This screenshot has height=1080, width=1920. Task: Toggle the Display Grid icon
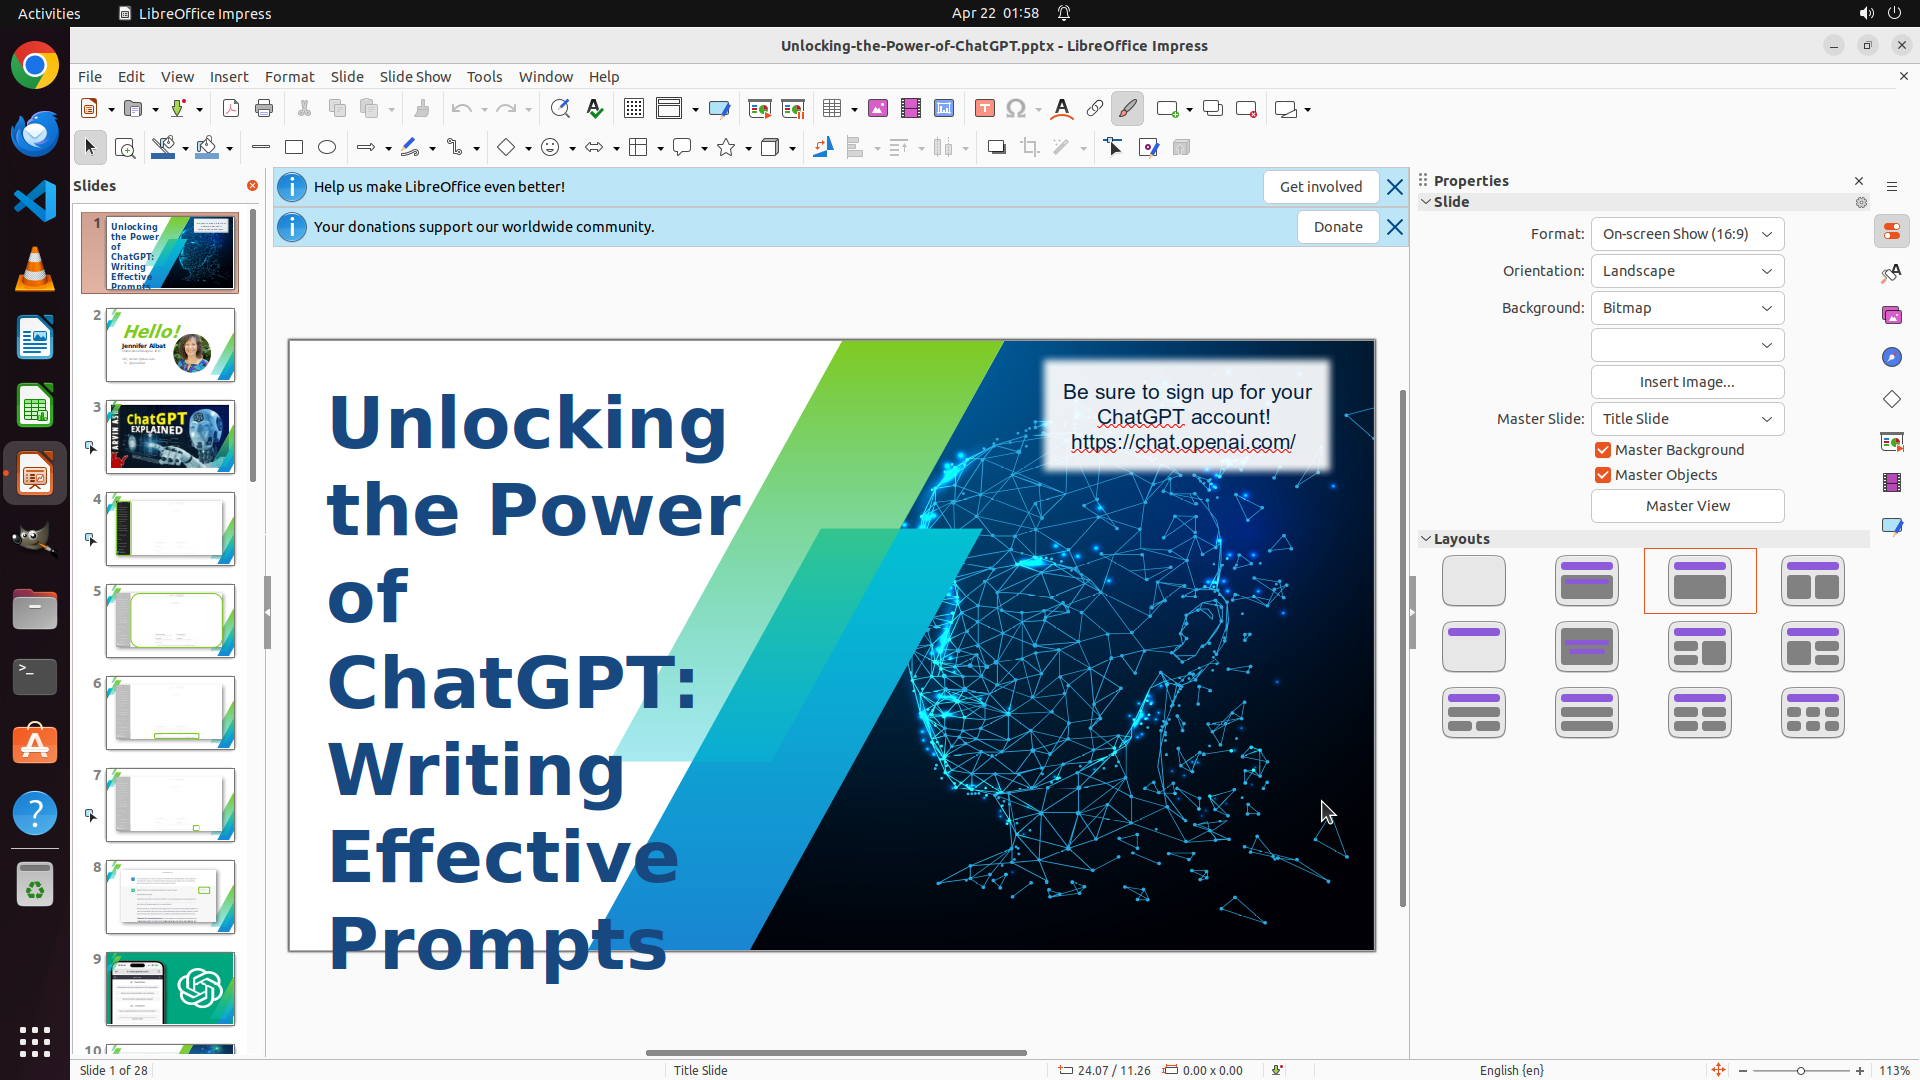coord(634,109)
